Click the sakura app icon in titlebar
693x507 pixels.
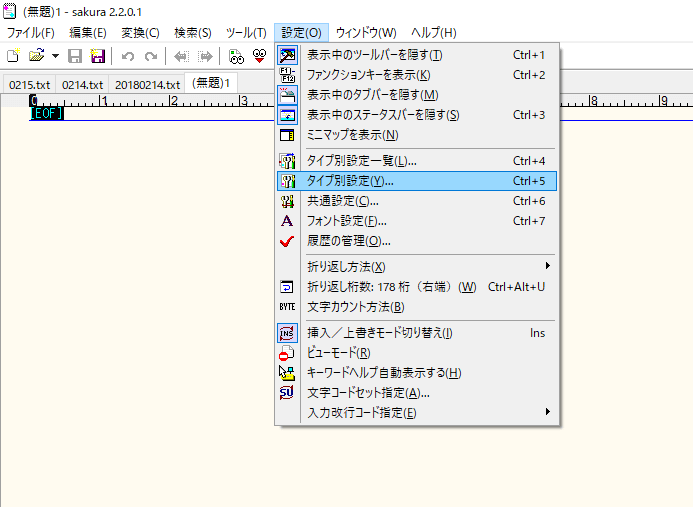tap(10, 11)
